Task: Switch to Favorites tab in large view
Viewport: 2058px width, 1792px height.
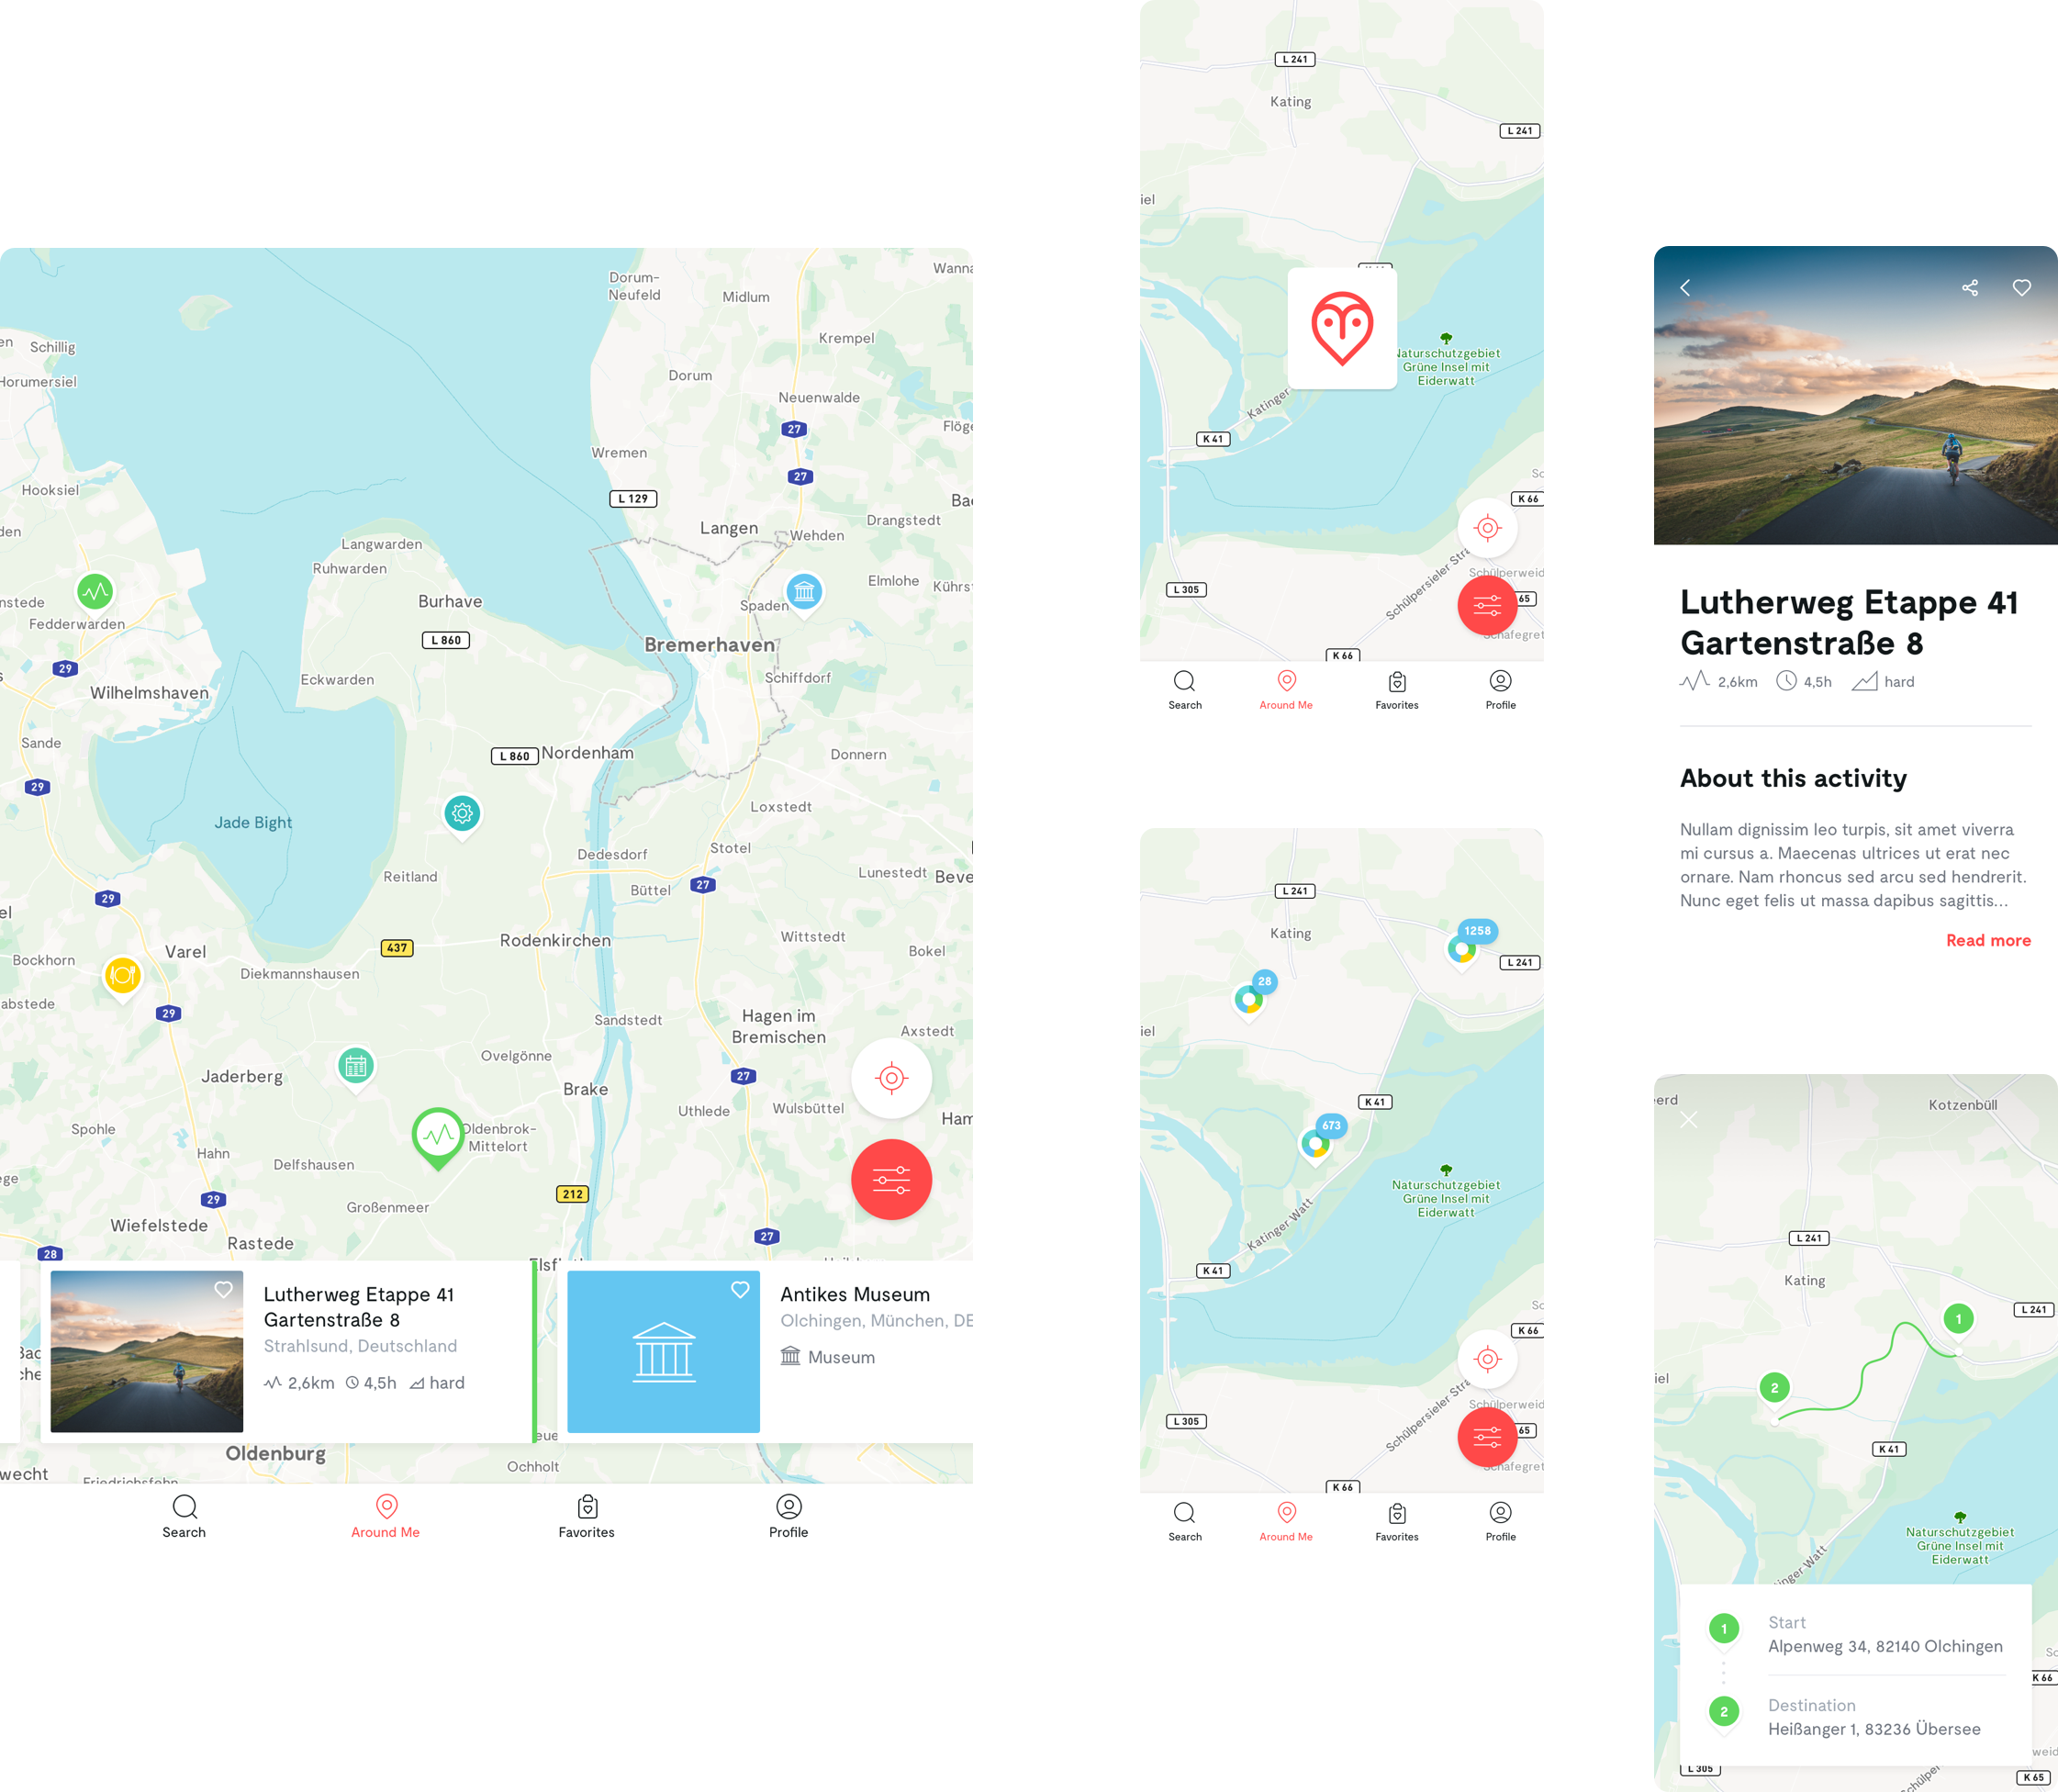Action: click(x=587, y=1515)
